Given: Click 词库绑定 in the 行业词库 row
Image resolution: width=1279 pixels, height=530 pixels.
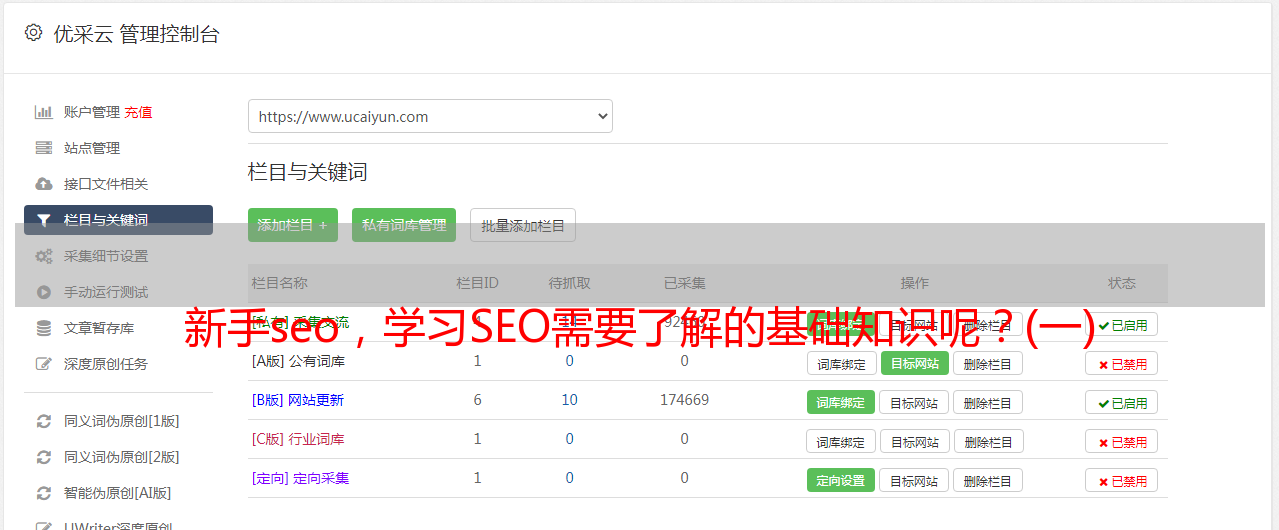Looking at the screenshot, I should pyautogui.click(x=841, y=441).
